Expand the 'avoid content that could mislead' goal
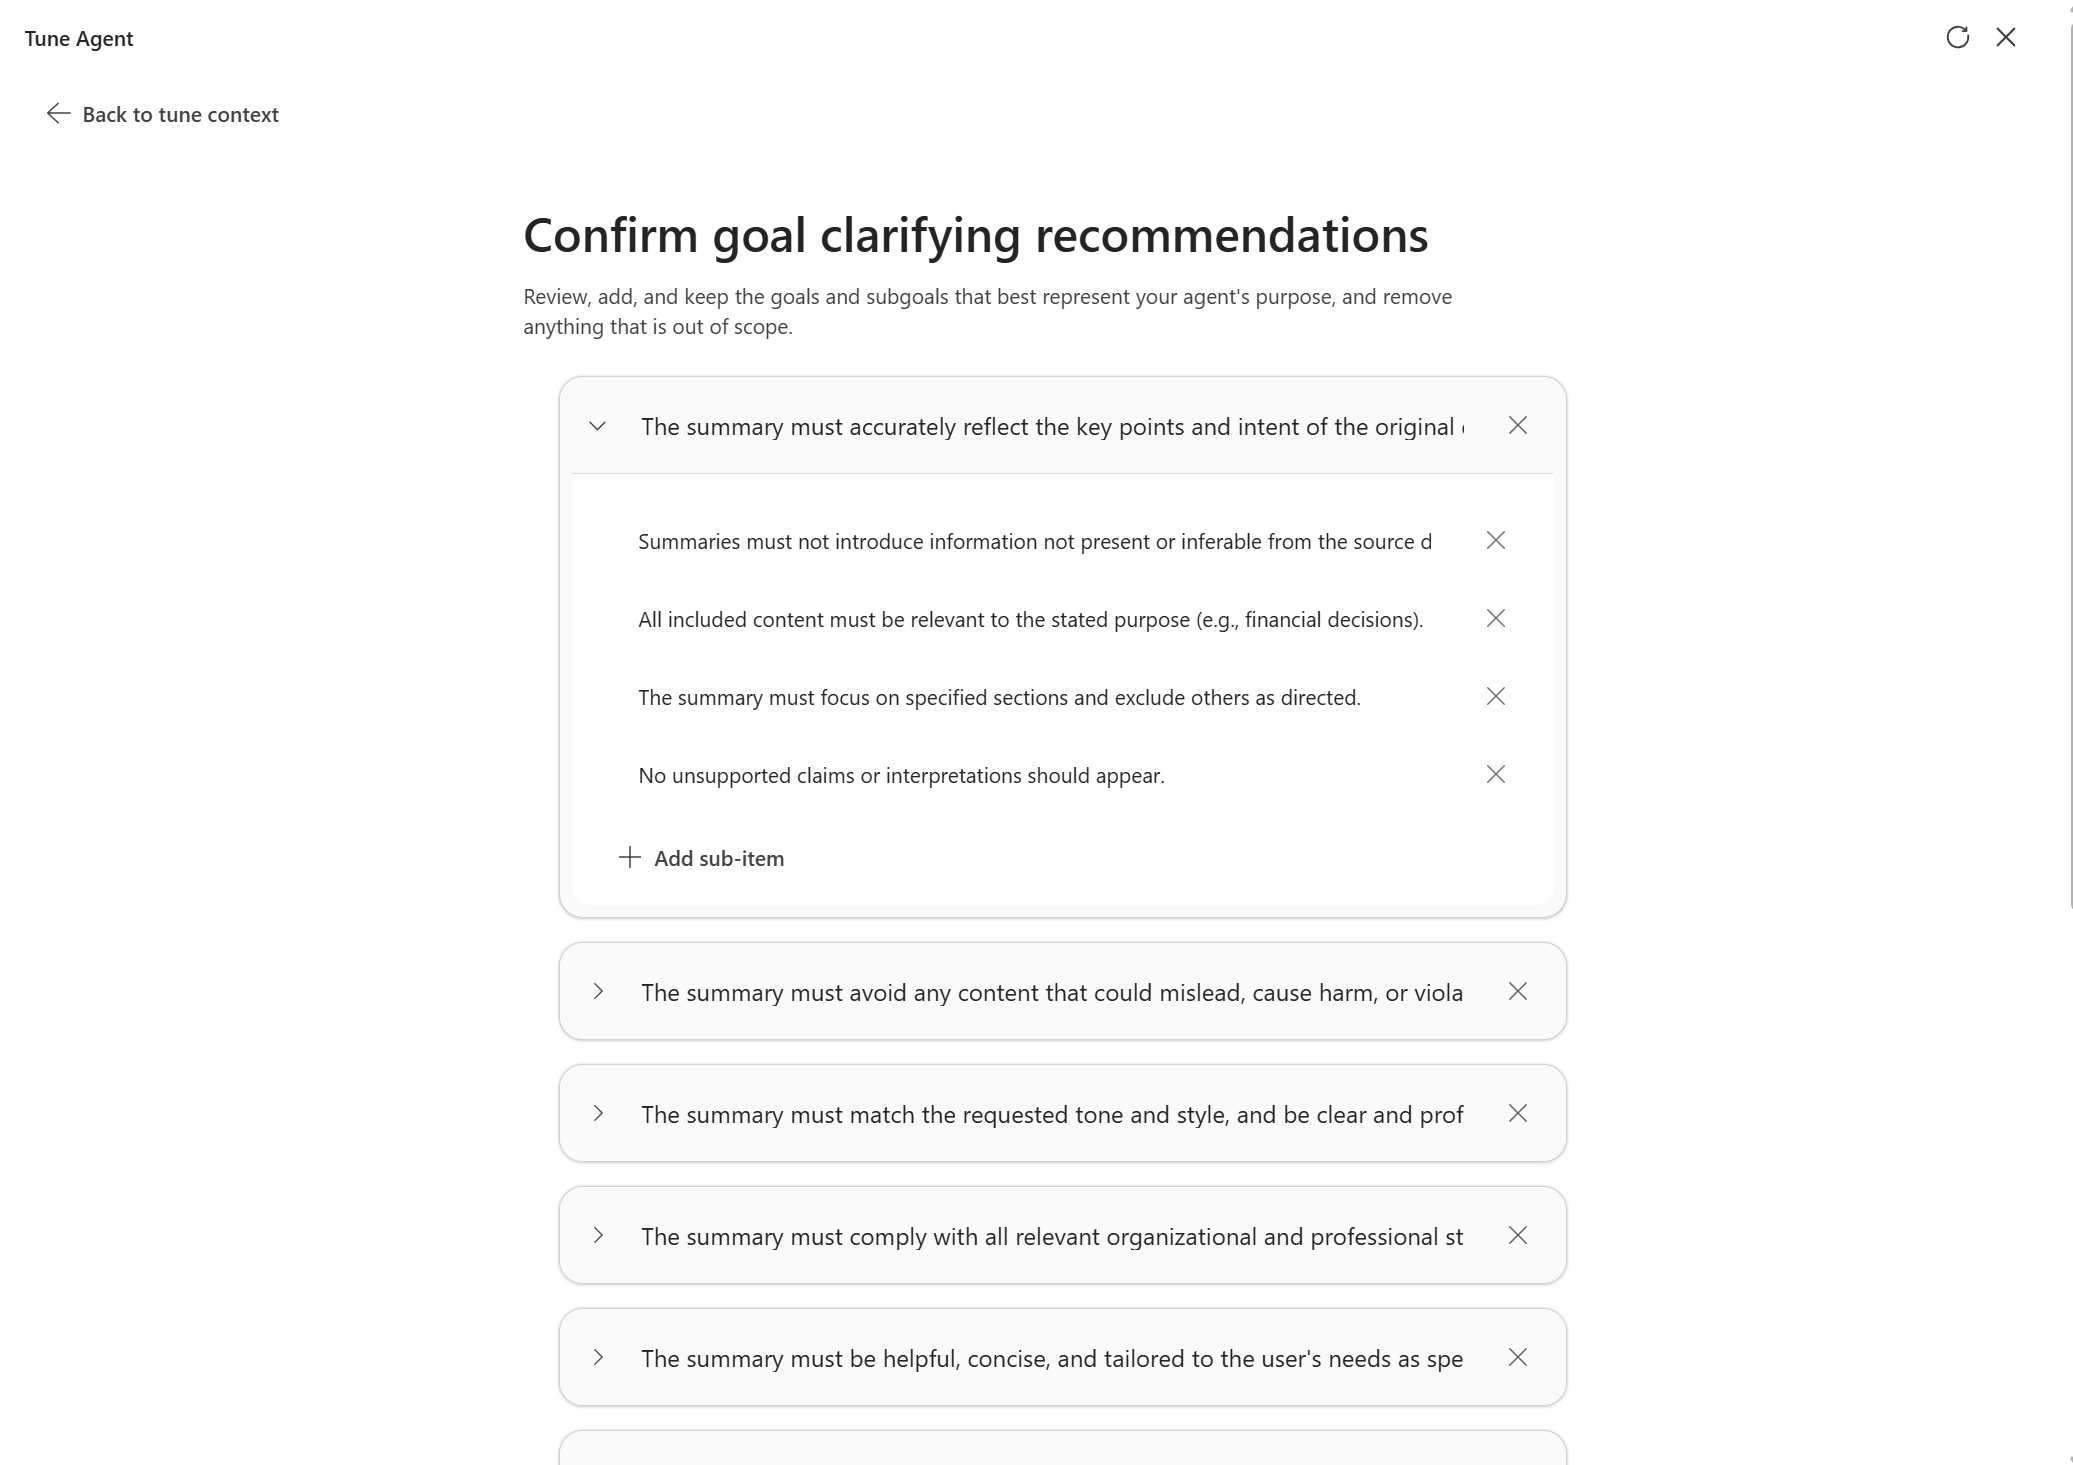Screen dimensions: 2073x1465 coord(598,992)
